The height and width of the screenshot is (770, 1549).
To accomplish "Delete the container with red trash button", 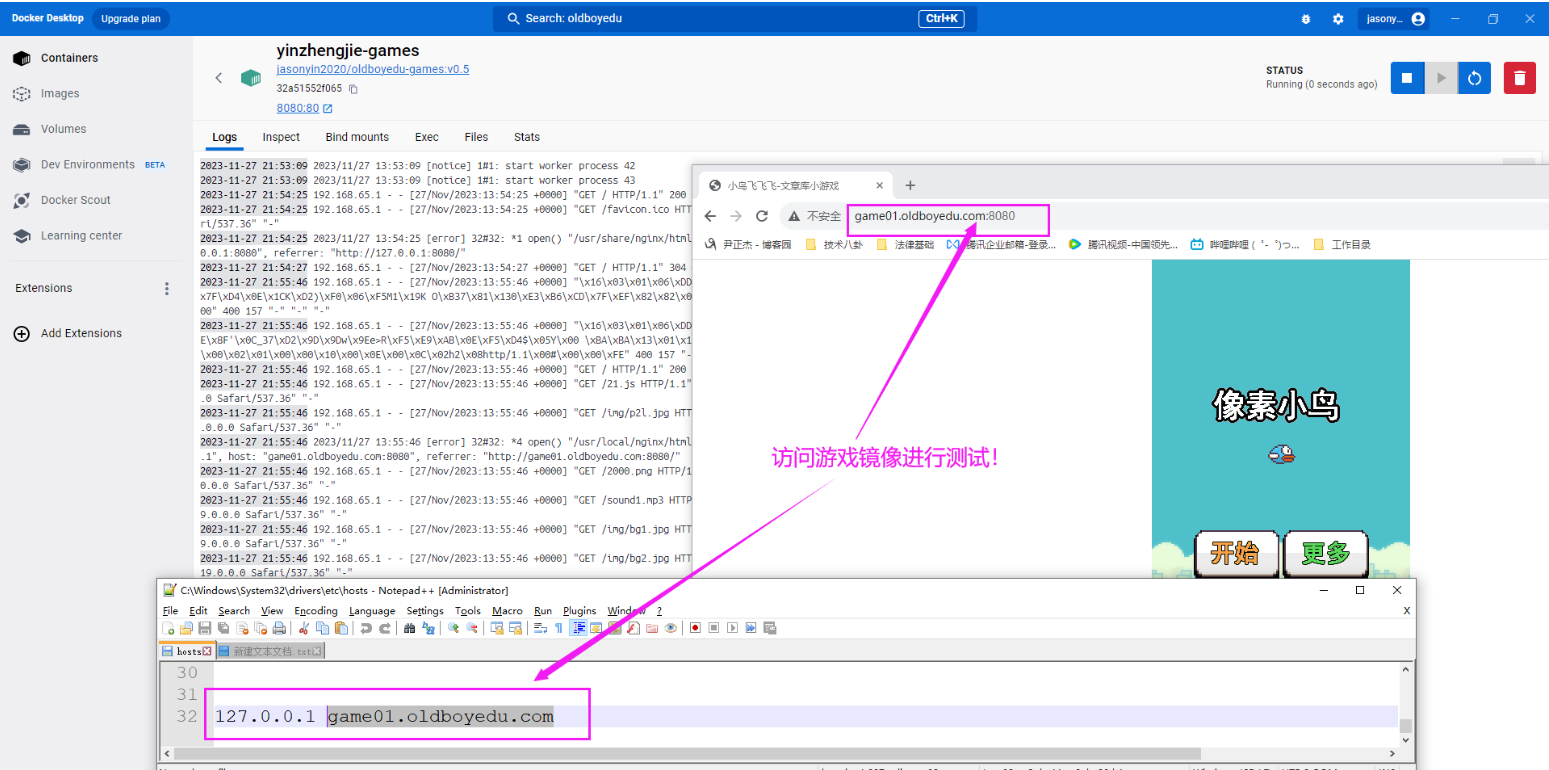I will tap(1519, 78).
